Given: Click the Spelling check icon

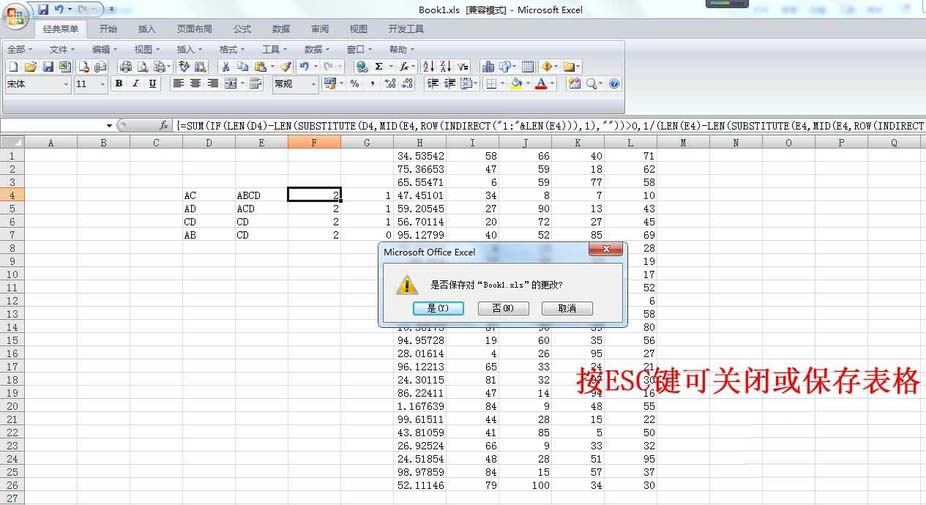Looking at the screenshot, I should [184, 66].
